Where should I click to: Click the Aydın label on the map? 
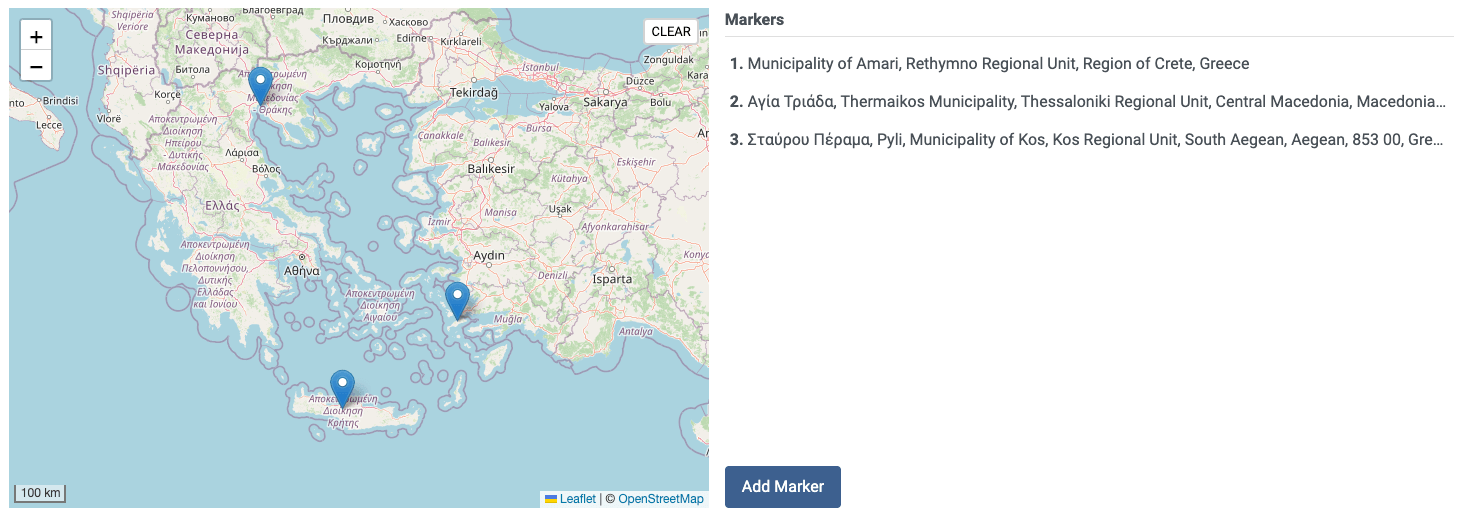[x=489, y=256]
